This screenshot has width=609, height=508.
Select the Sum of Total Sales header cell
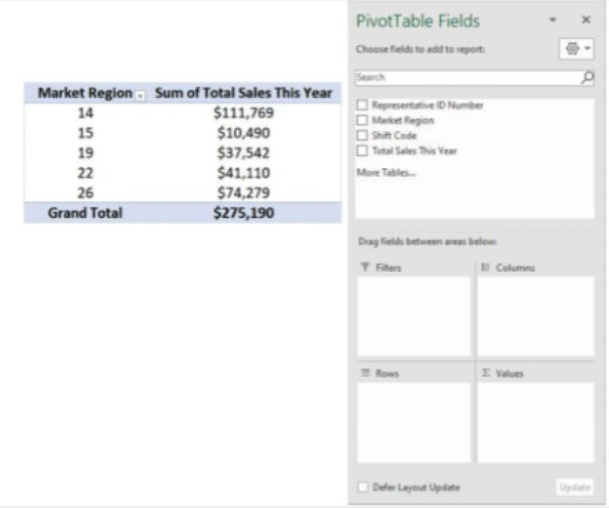[243, 93]
